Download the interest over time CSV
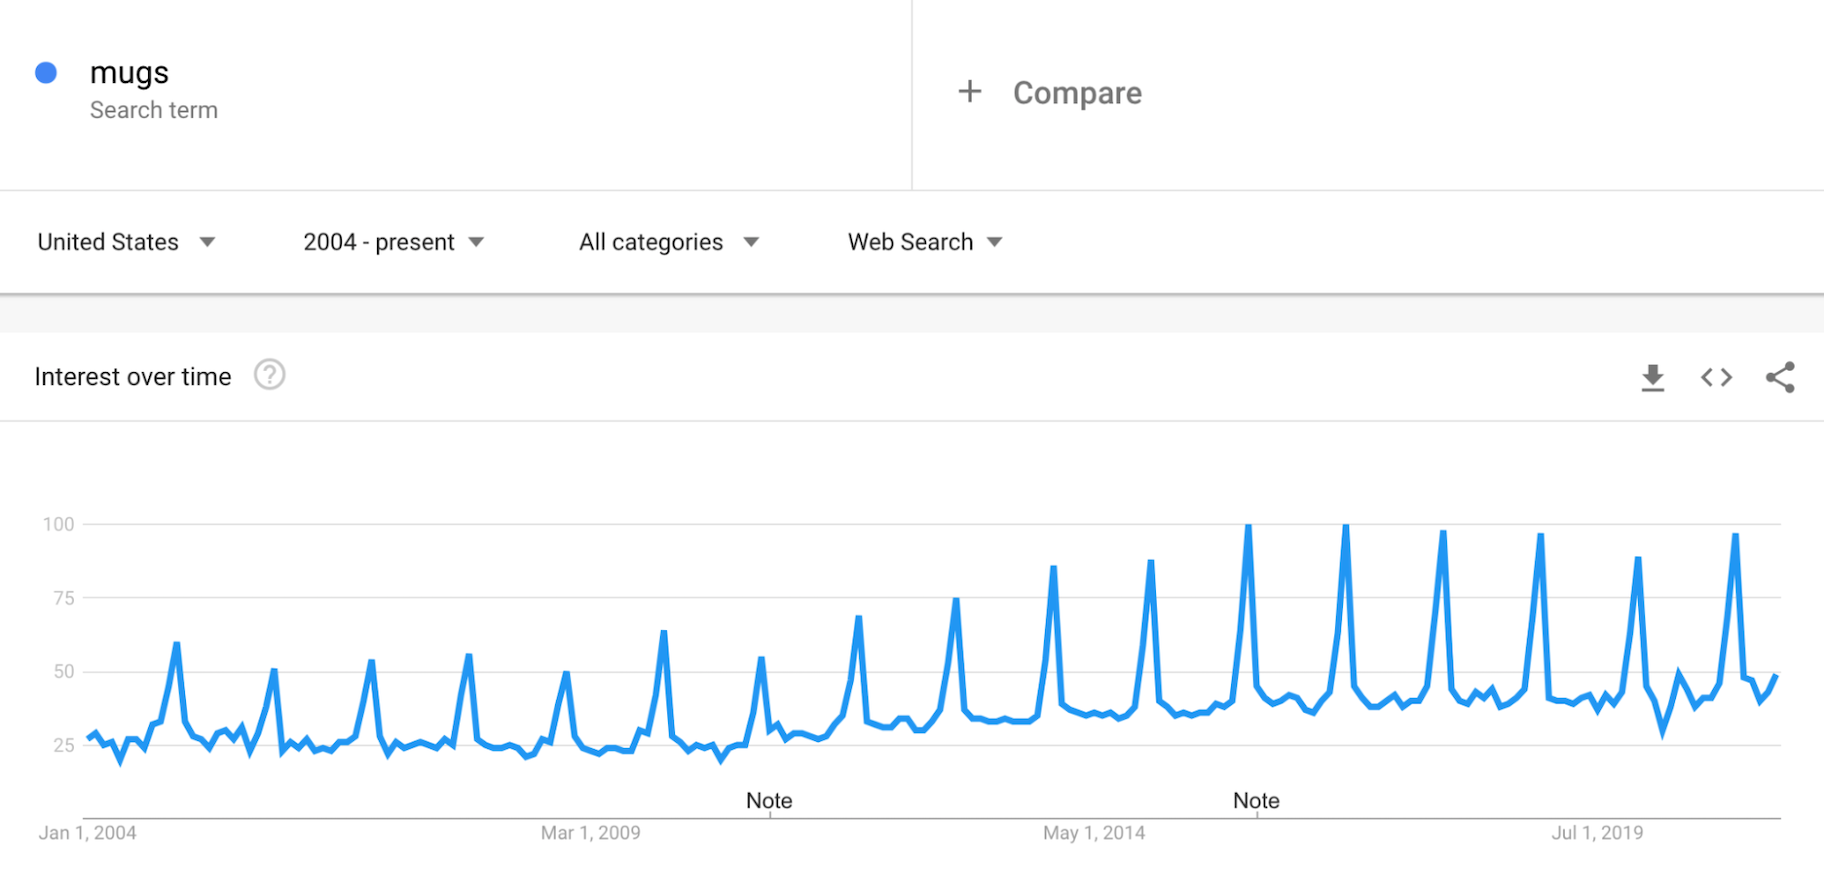This screenshot has width=1824, height=880. [1653, 377]
